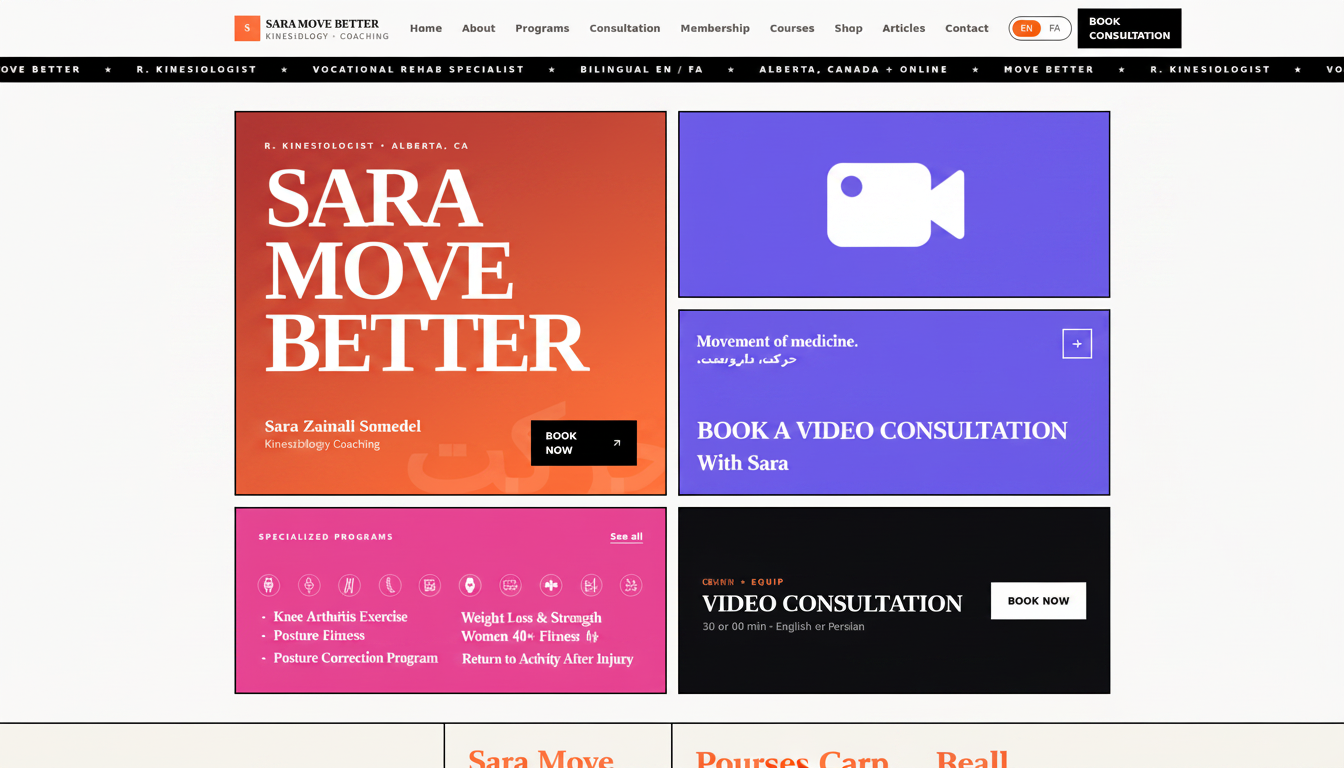Click the Book a Video Consultation heading
This screenshot has height=768, width=1344.
(882, 431)
